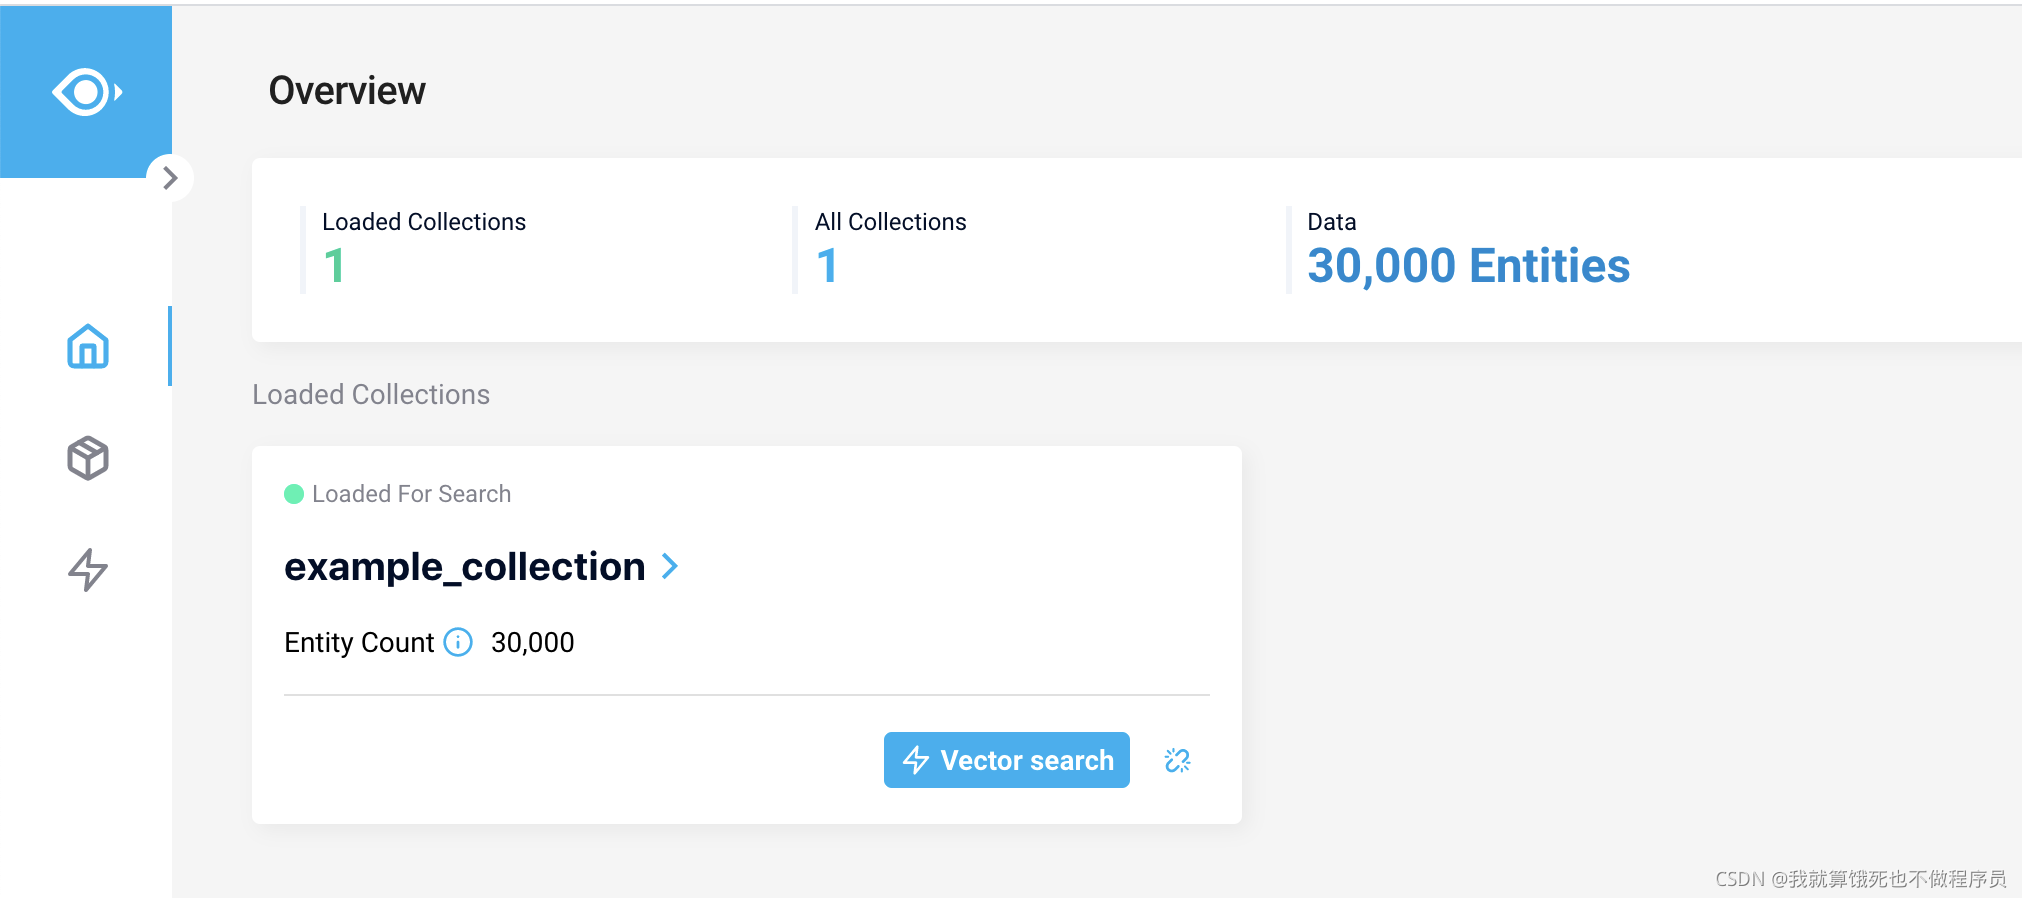Image resolution: width=2022 pixels, height=898 pixels.
Task: Click the 30,000 Entities data value
Action: click(x=1468, y=266)
